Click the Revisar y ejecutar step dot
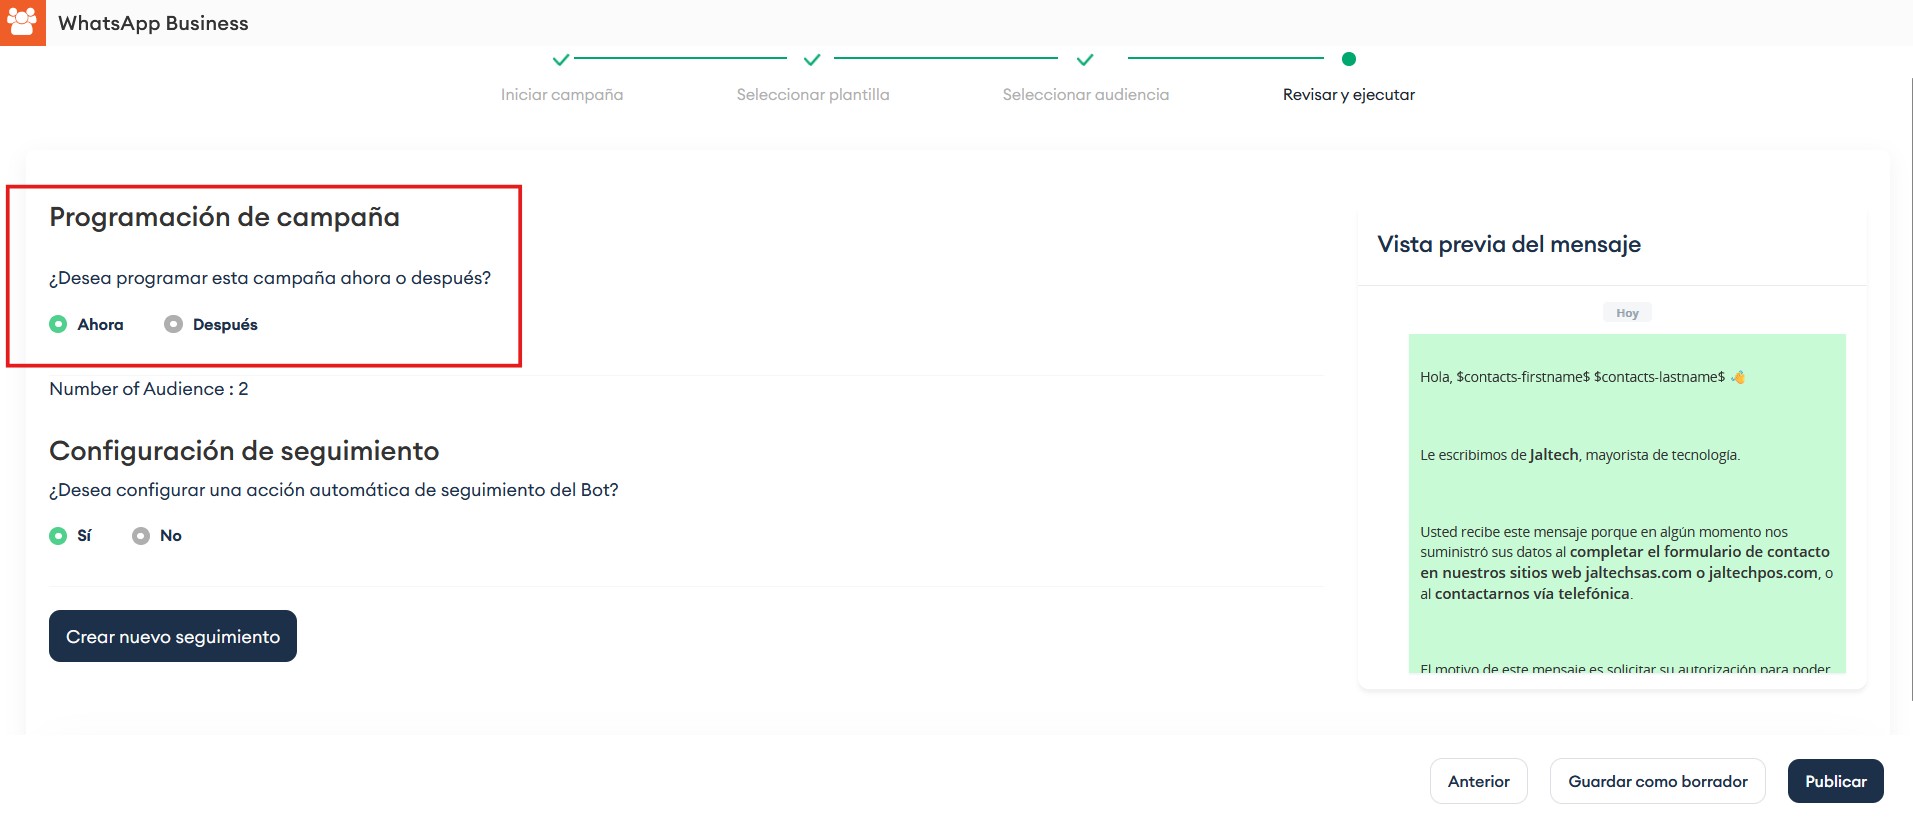Viewport: 1913px width, 826px height. (1348, 59)
